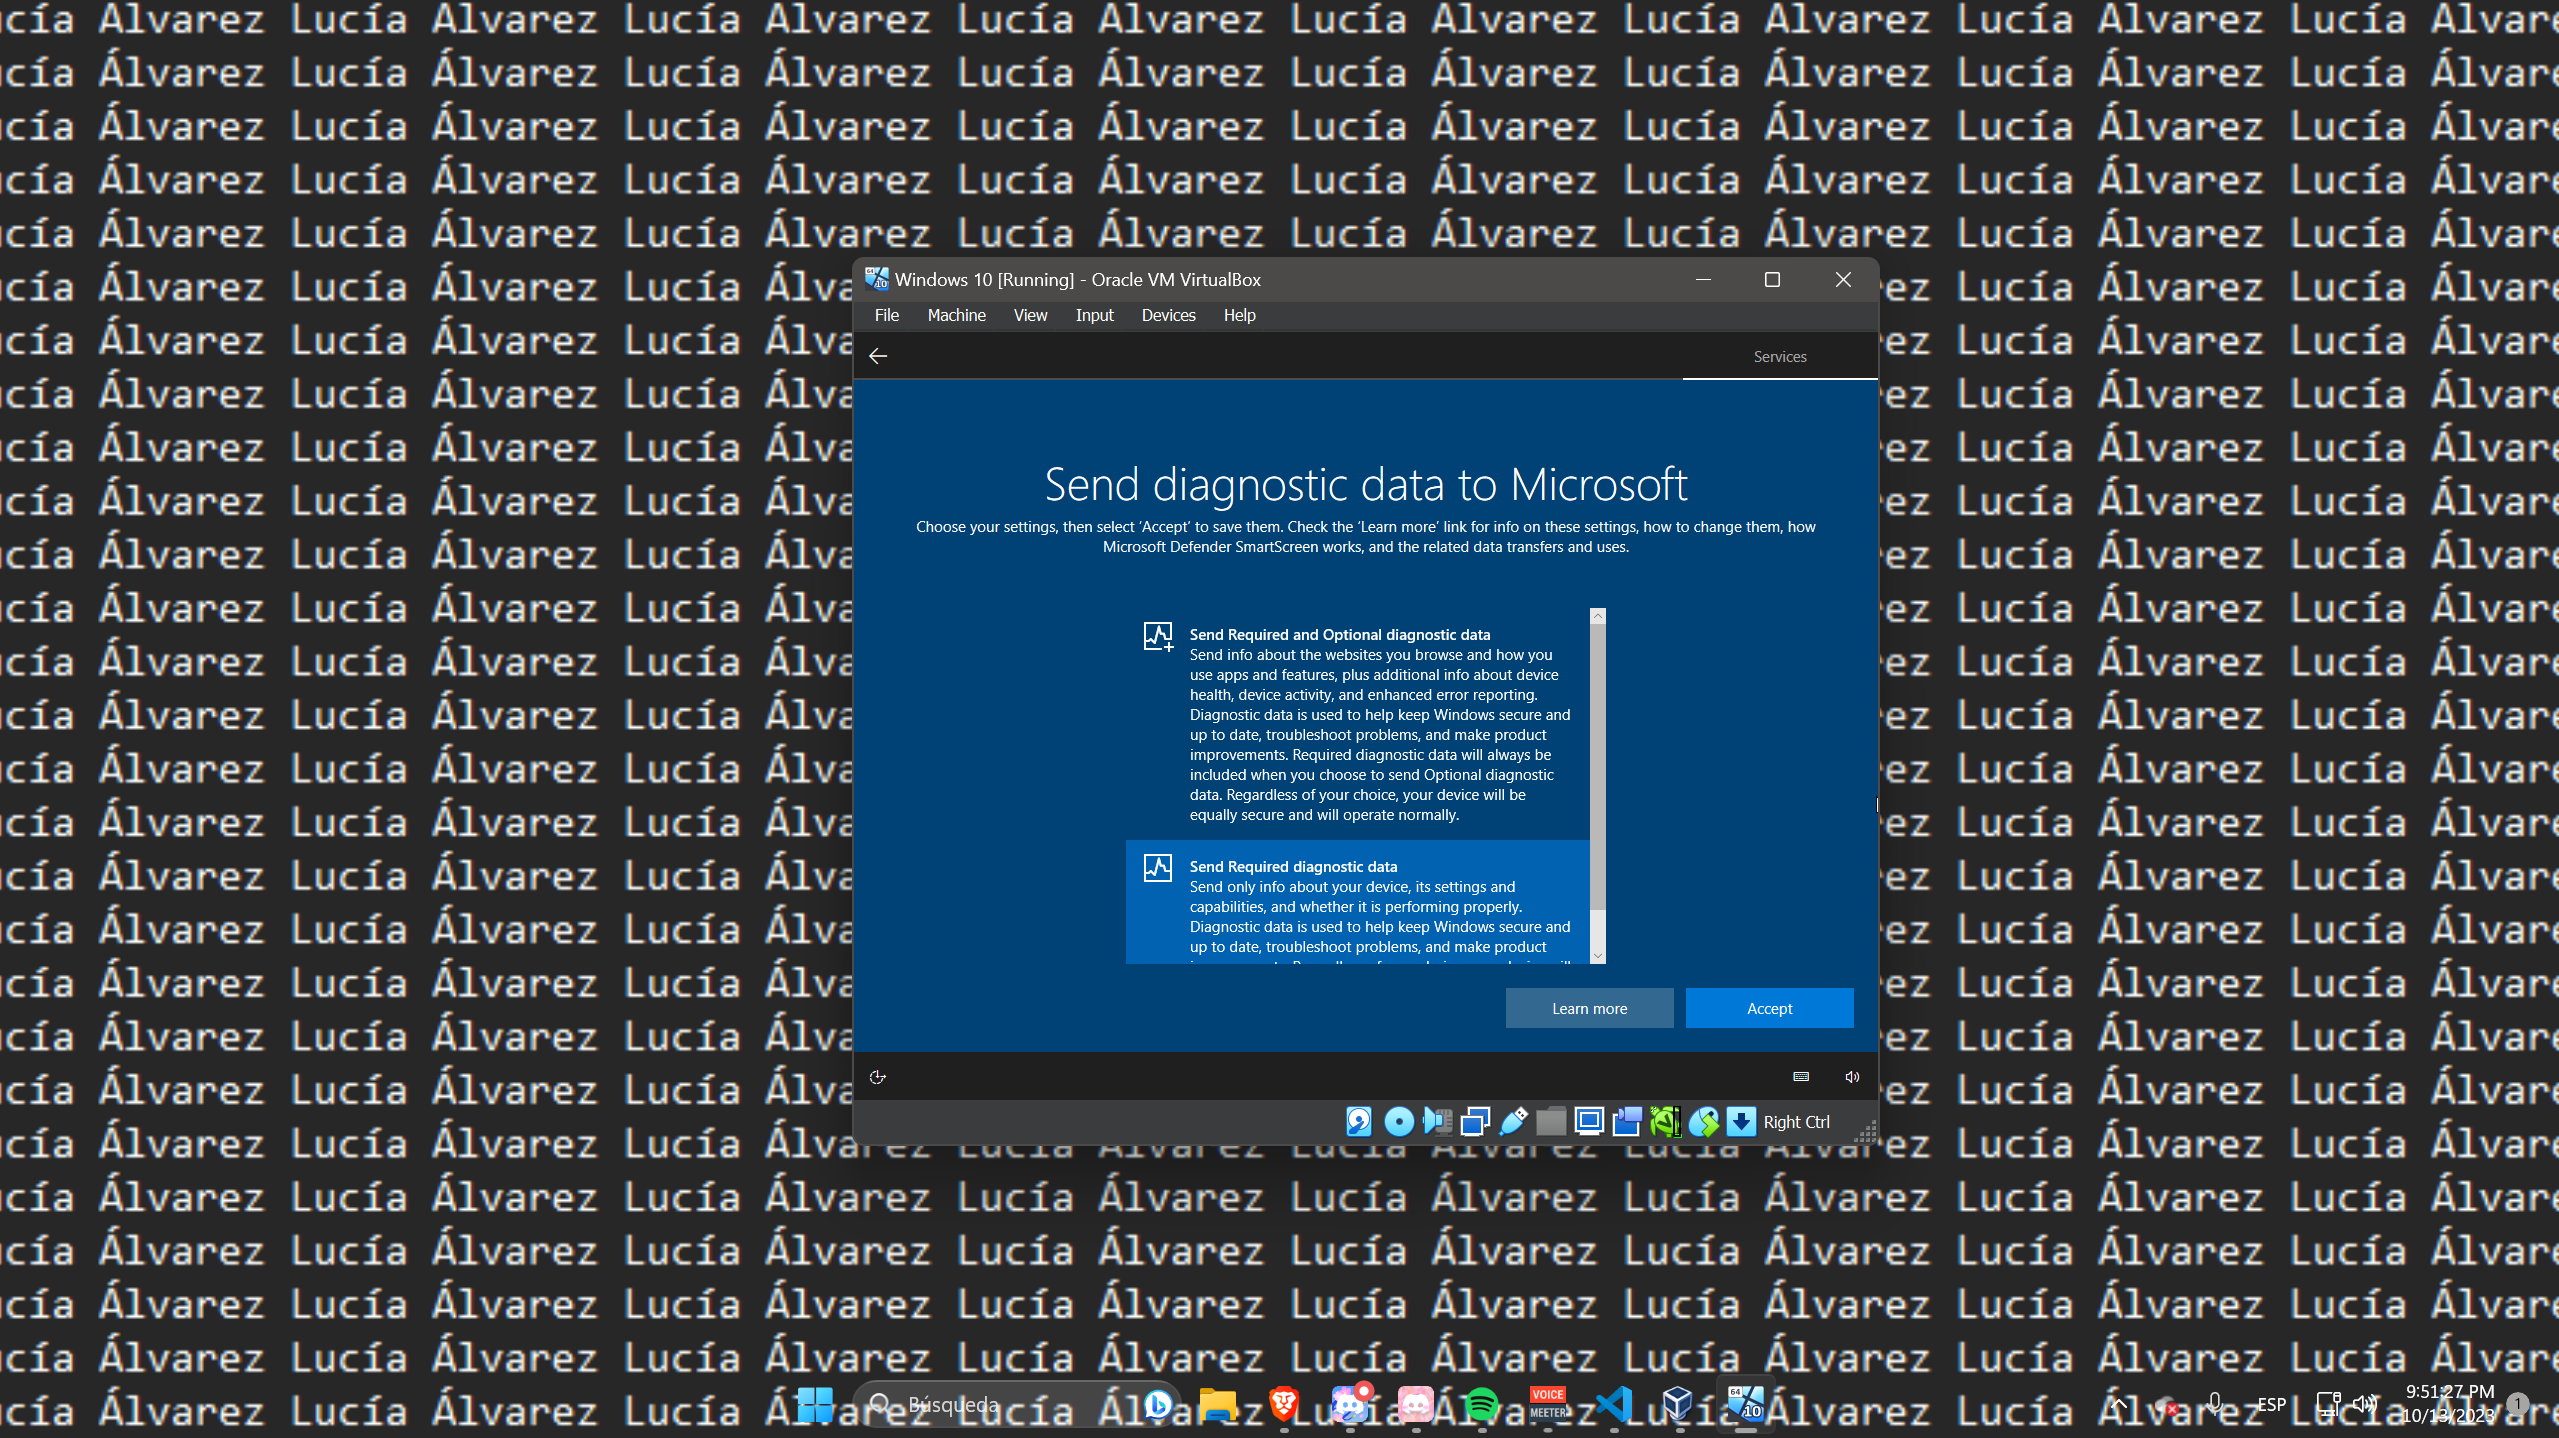Screen dimensions: 2559x1438
Task: Open the USB devices menu
Action: point(1513,1121)
